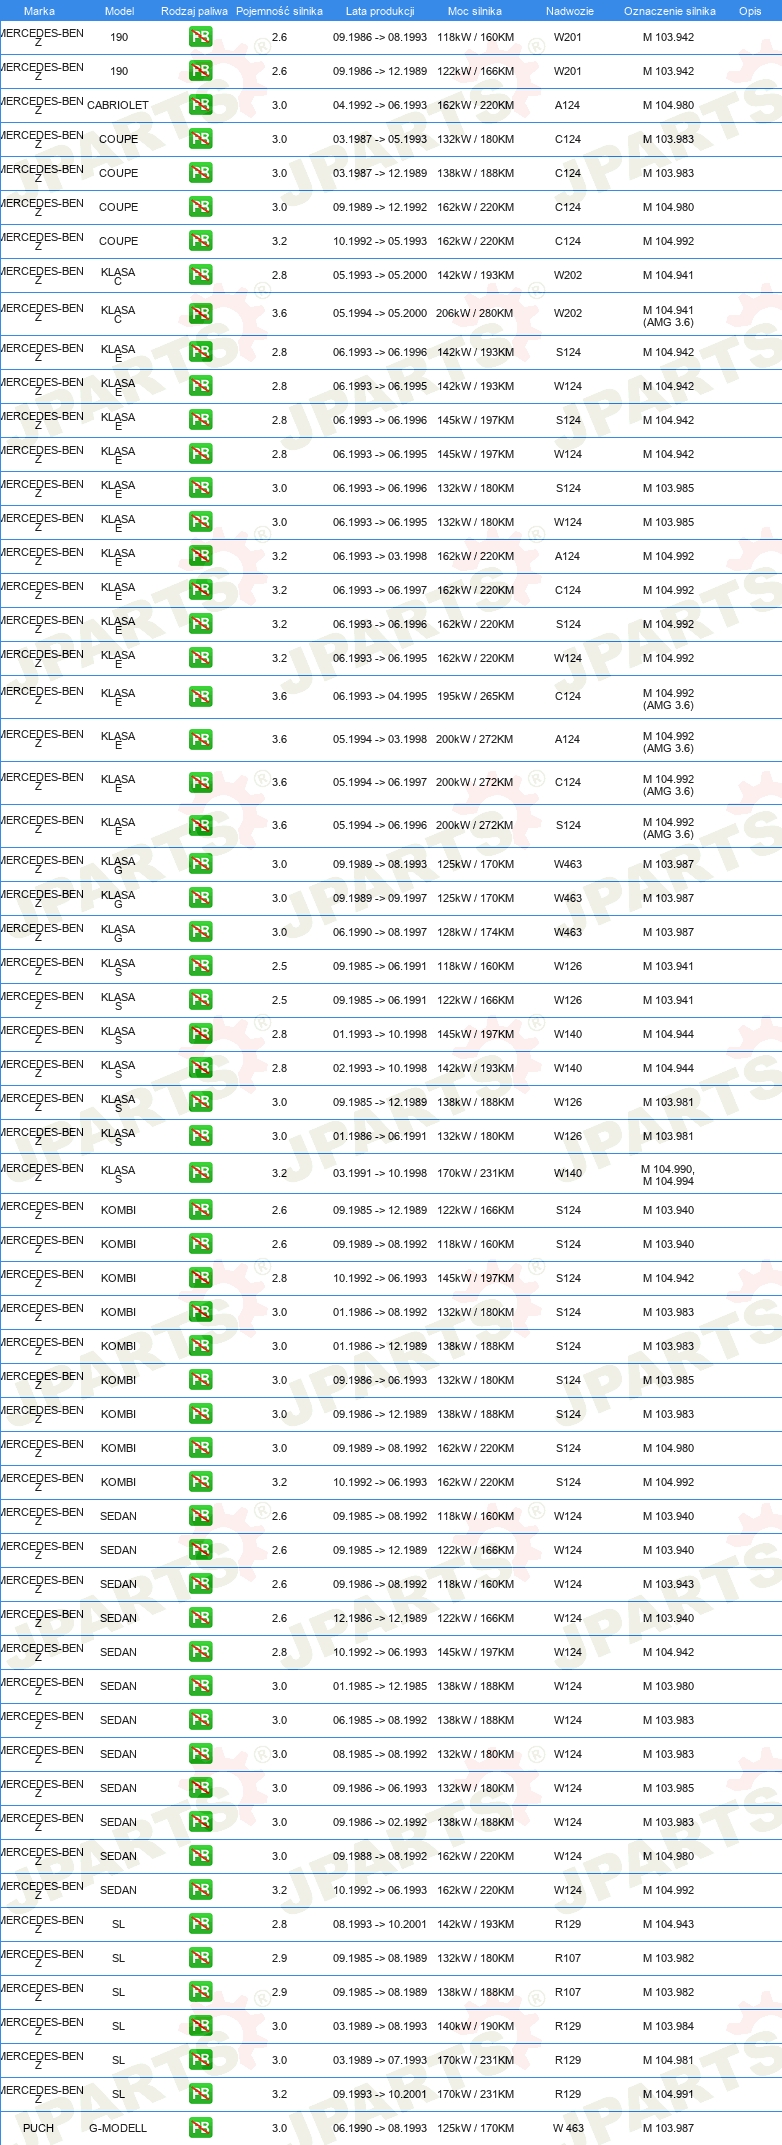Click the fuel icon in the PUCH G-MODELL row

200,2128
